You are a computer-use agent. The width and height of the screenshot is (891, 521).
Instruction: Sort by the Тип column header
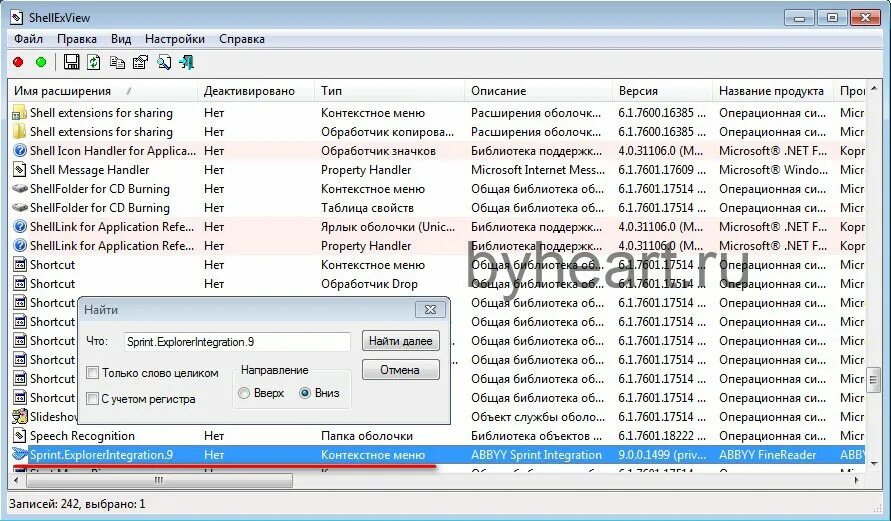click(x=390, y=91)
